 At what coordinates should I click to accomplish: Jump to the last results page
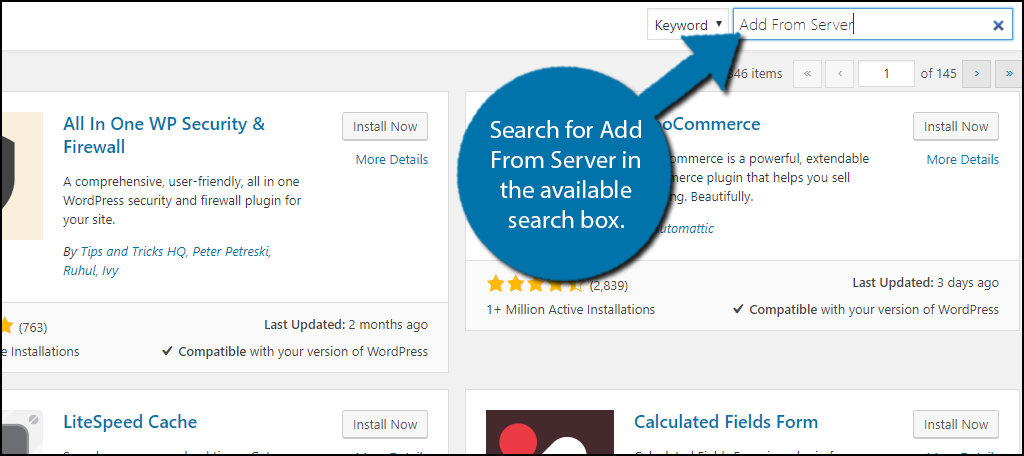(1008, 74)
